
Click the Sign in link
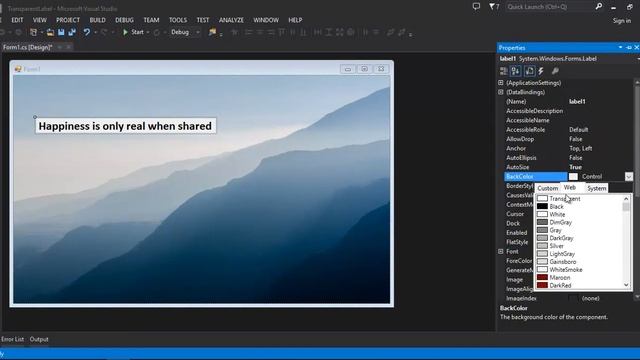click(x=622, y=20)
